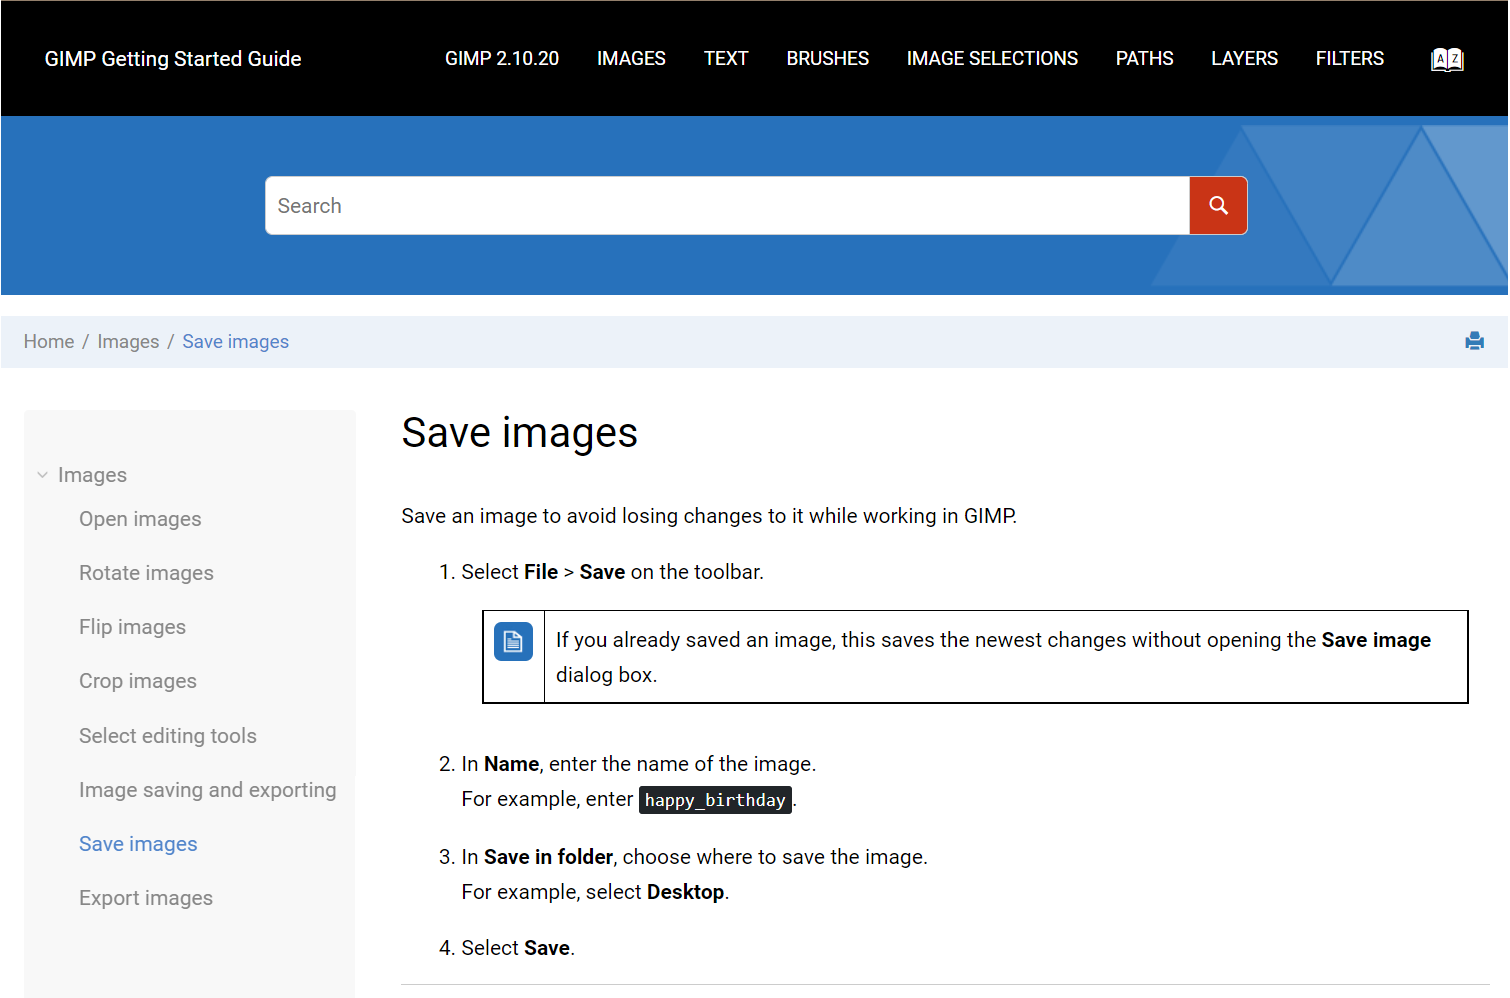This screenshot has width=1510, height=998.
Task: Open the BRUSHES navigation menu
Action: pos(828,59)
